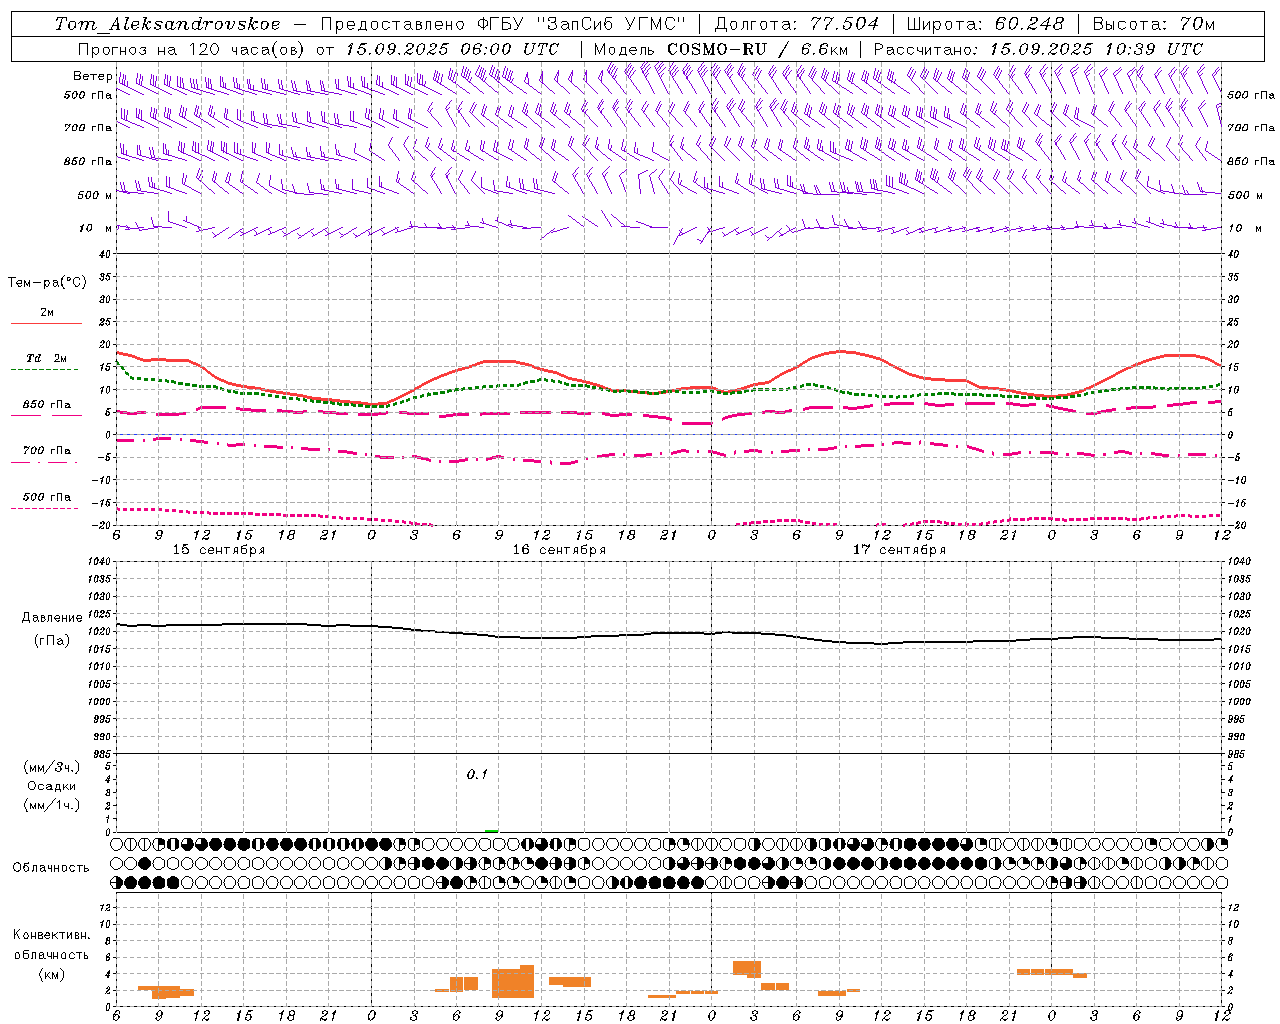The image size is (1280, 1024).
Task: Click the 500 гПа legend entry in the temperature legend
Action: (46, 497)
